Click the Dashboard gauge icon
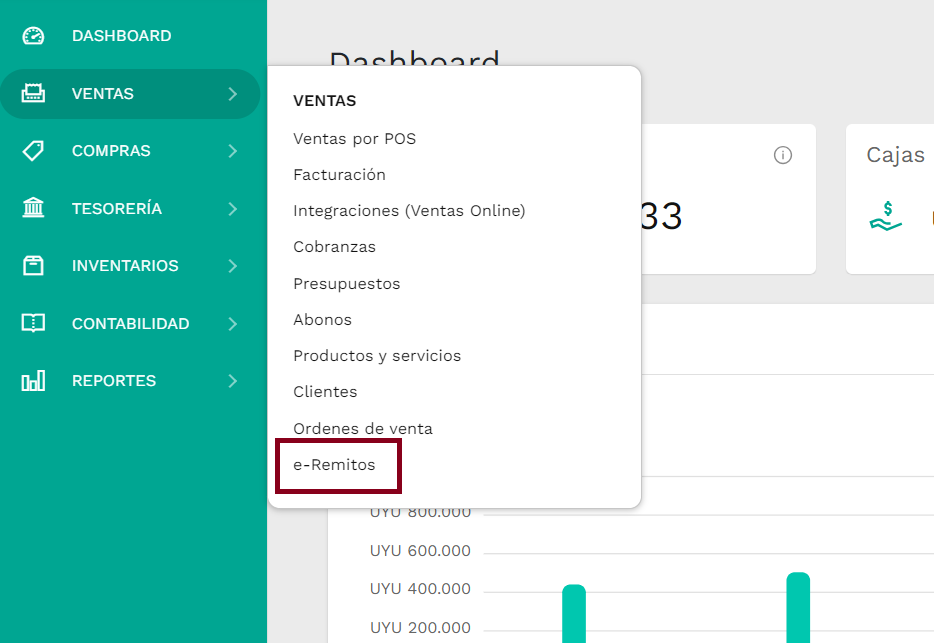 [x=33, y=36]
